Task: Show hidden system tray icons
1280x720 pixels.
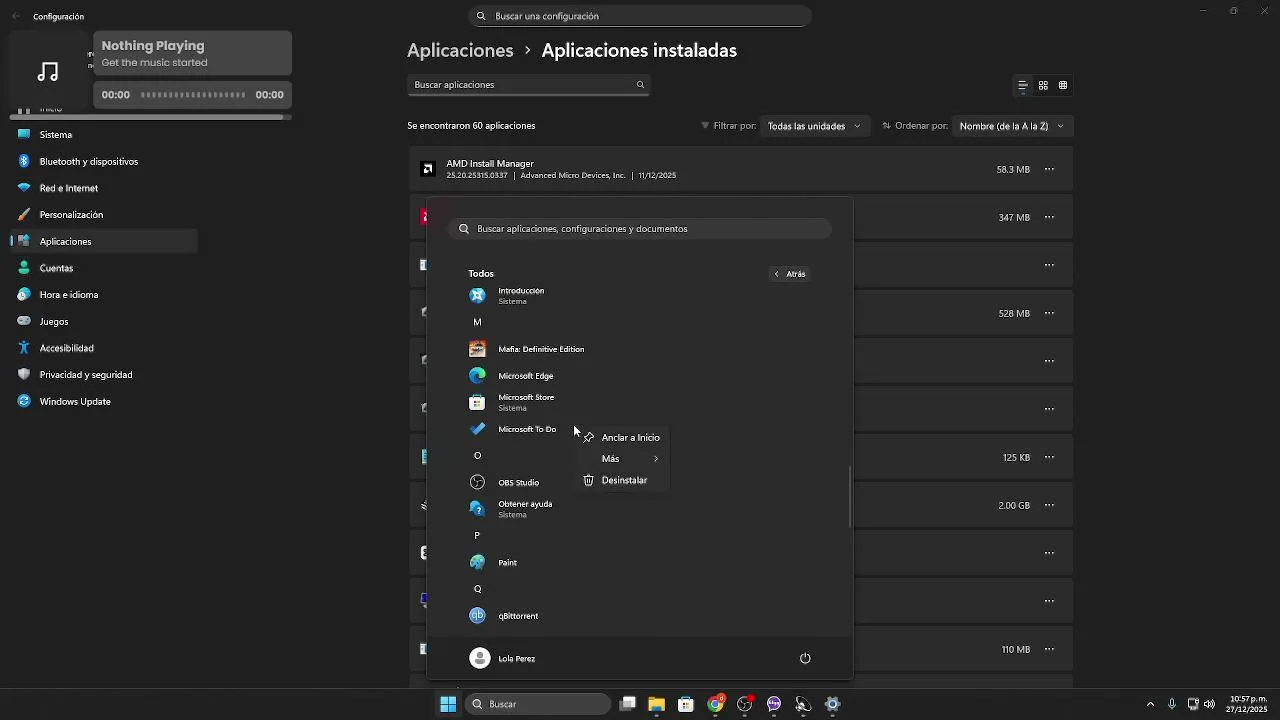Action: [1150, 704]
